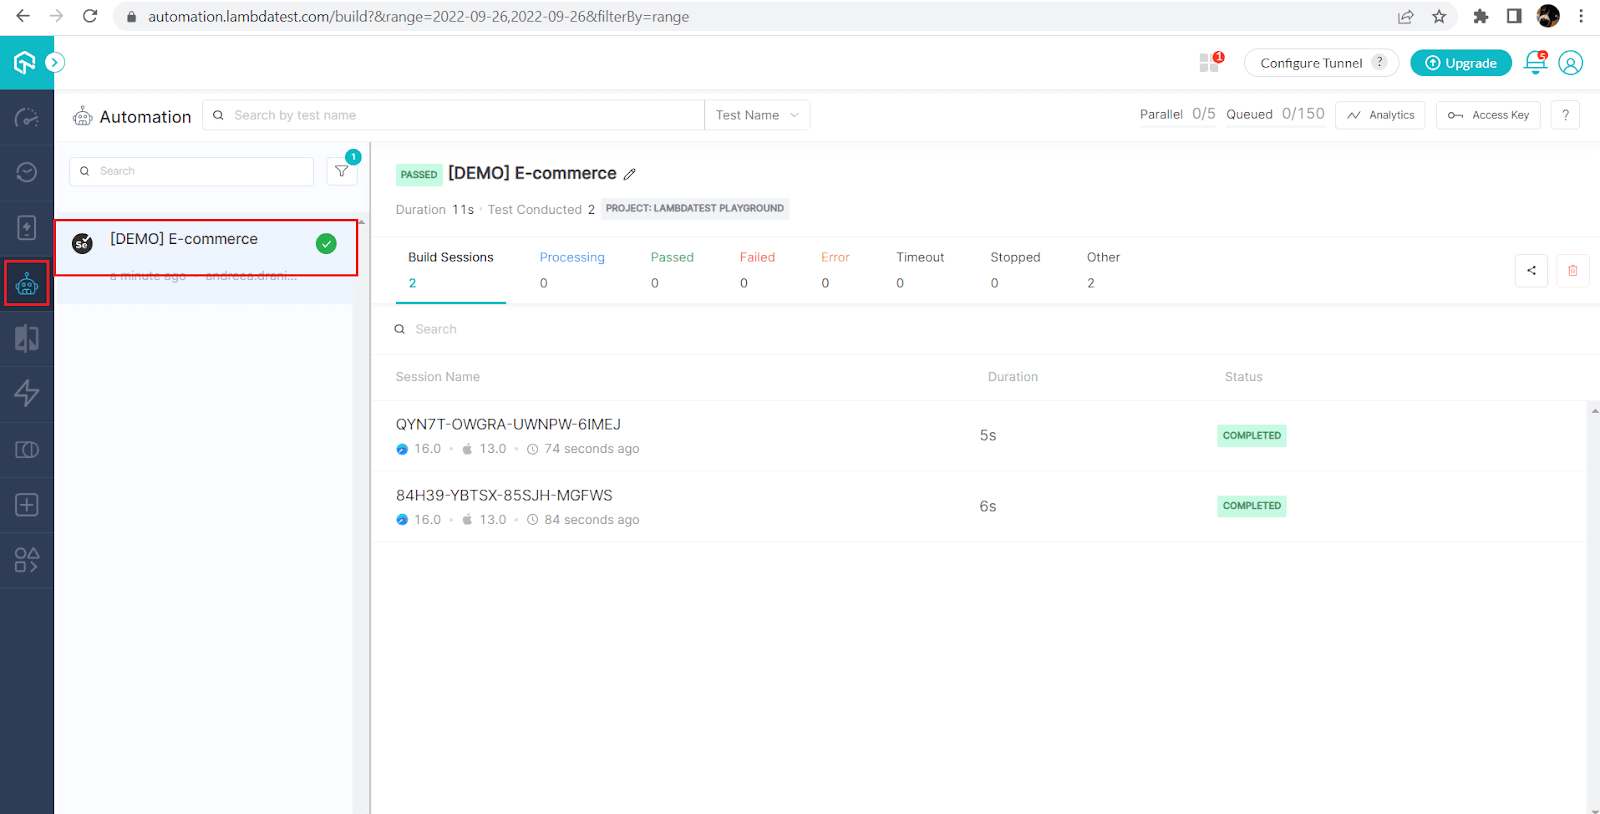Open HyperExecute lightning bolt sidebar icon

click(x=27, y=393)
